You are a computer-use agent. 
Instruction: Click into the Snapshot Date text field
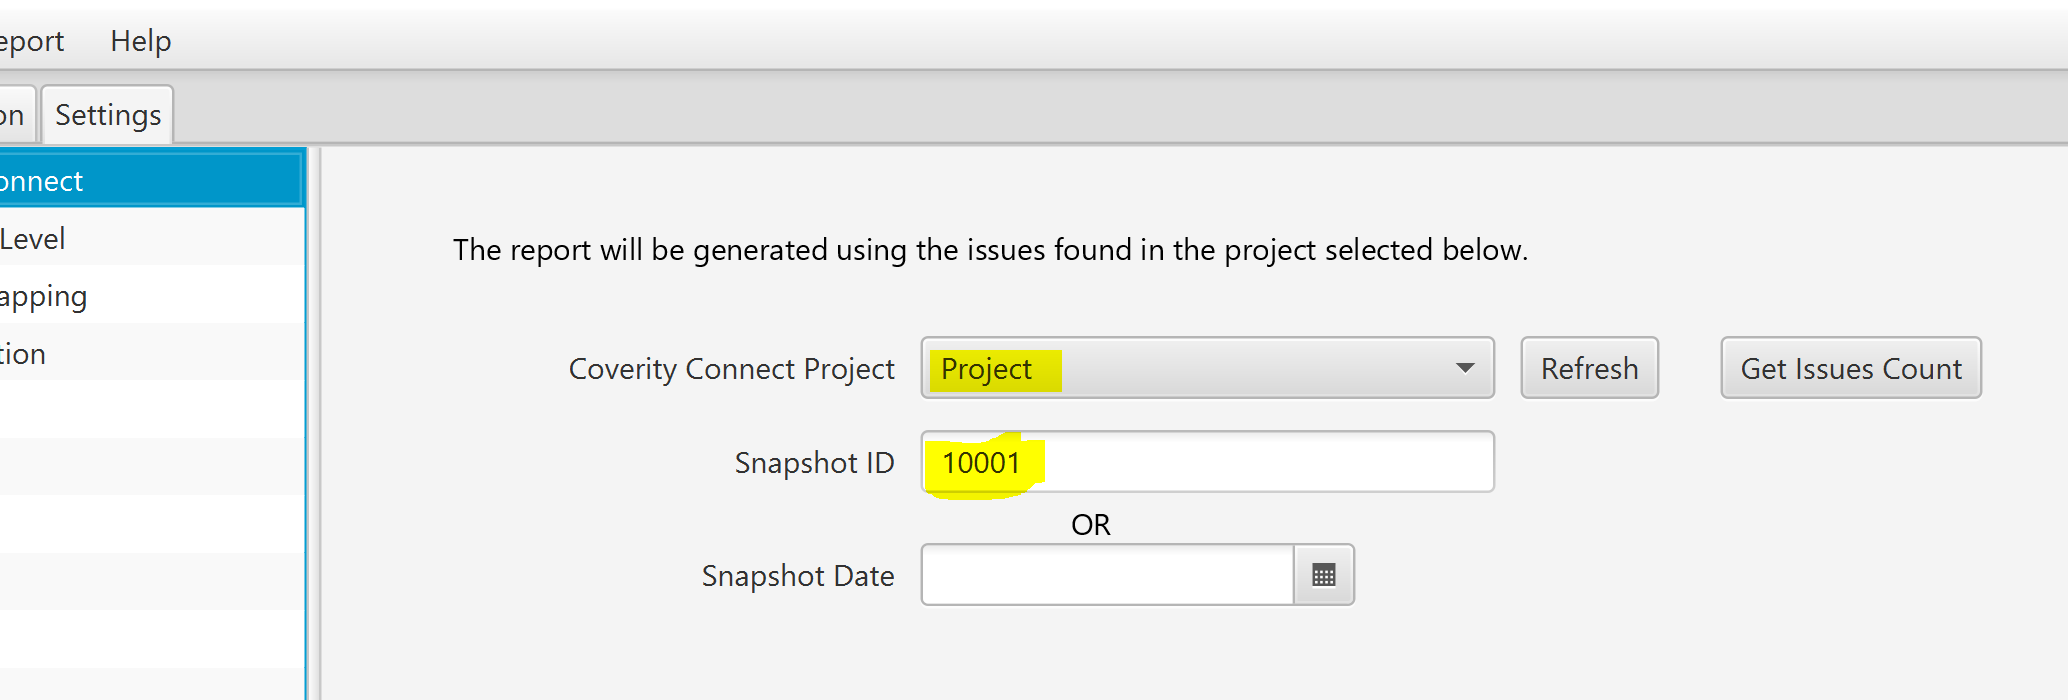[1107, 575]
